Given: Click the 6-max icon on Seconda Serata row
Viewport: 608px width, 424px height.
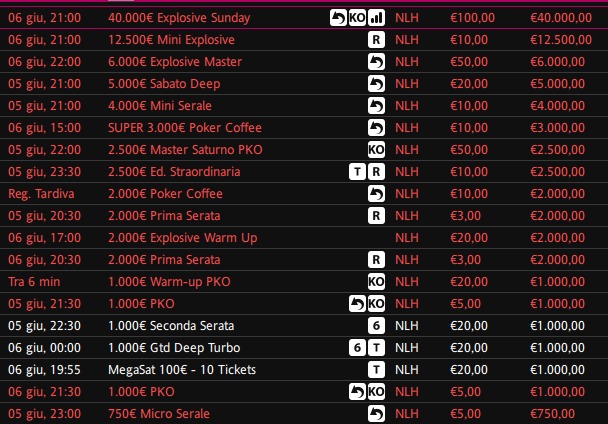Looking at the screenshot, I should (x=376, y=326).
